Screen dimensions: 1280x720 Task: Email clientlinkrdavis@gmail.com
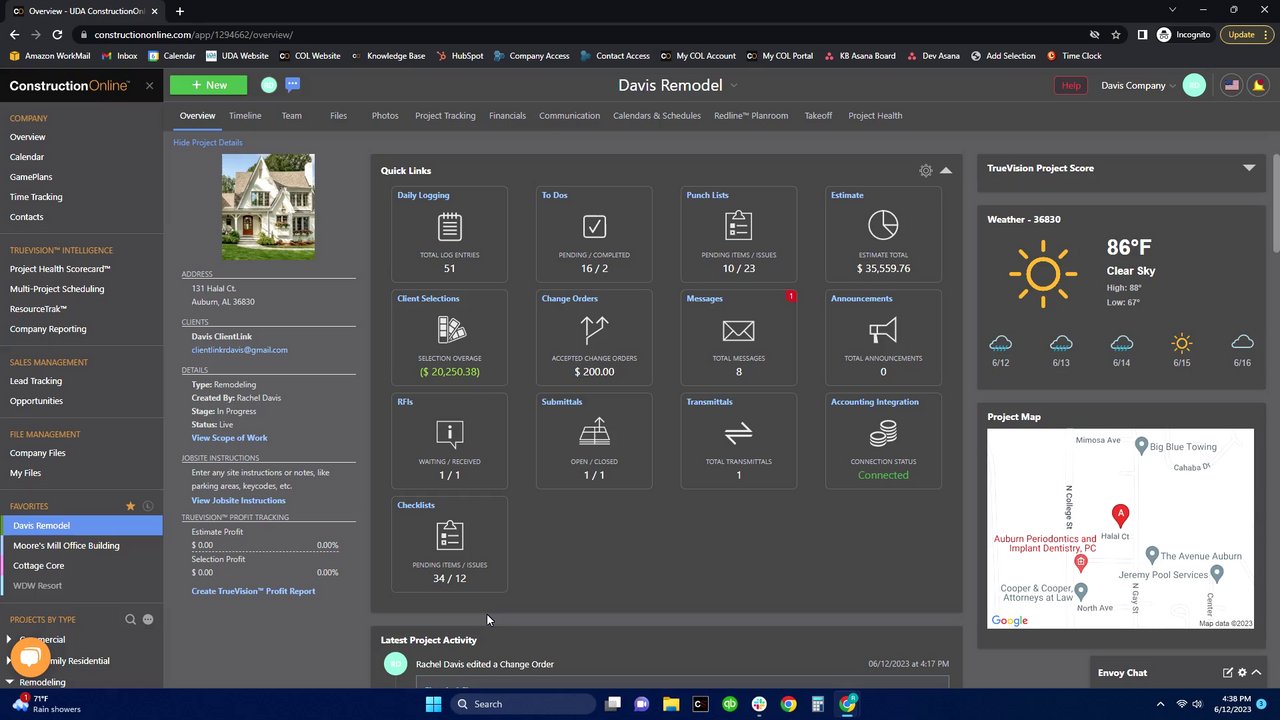pyautogui.click(x=239, y=350)
